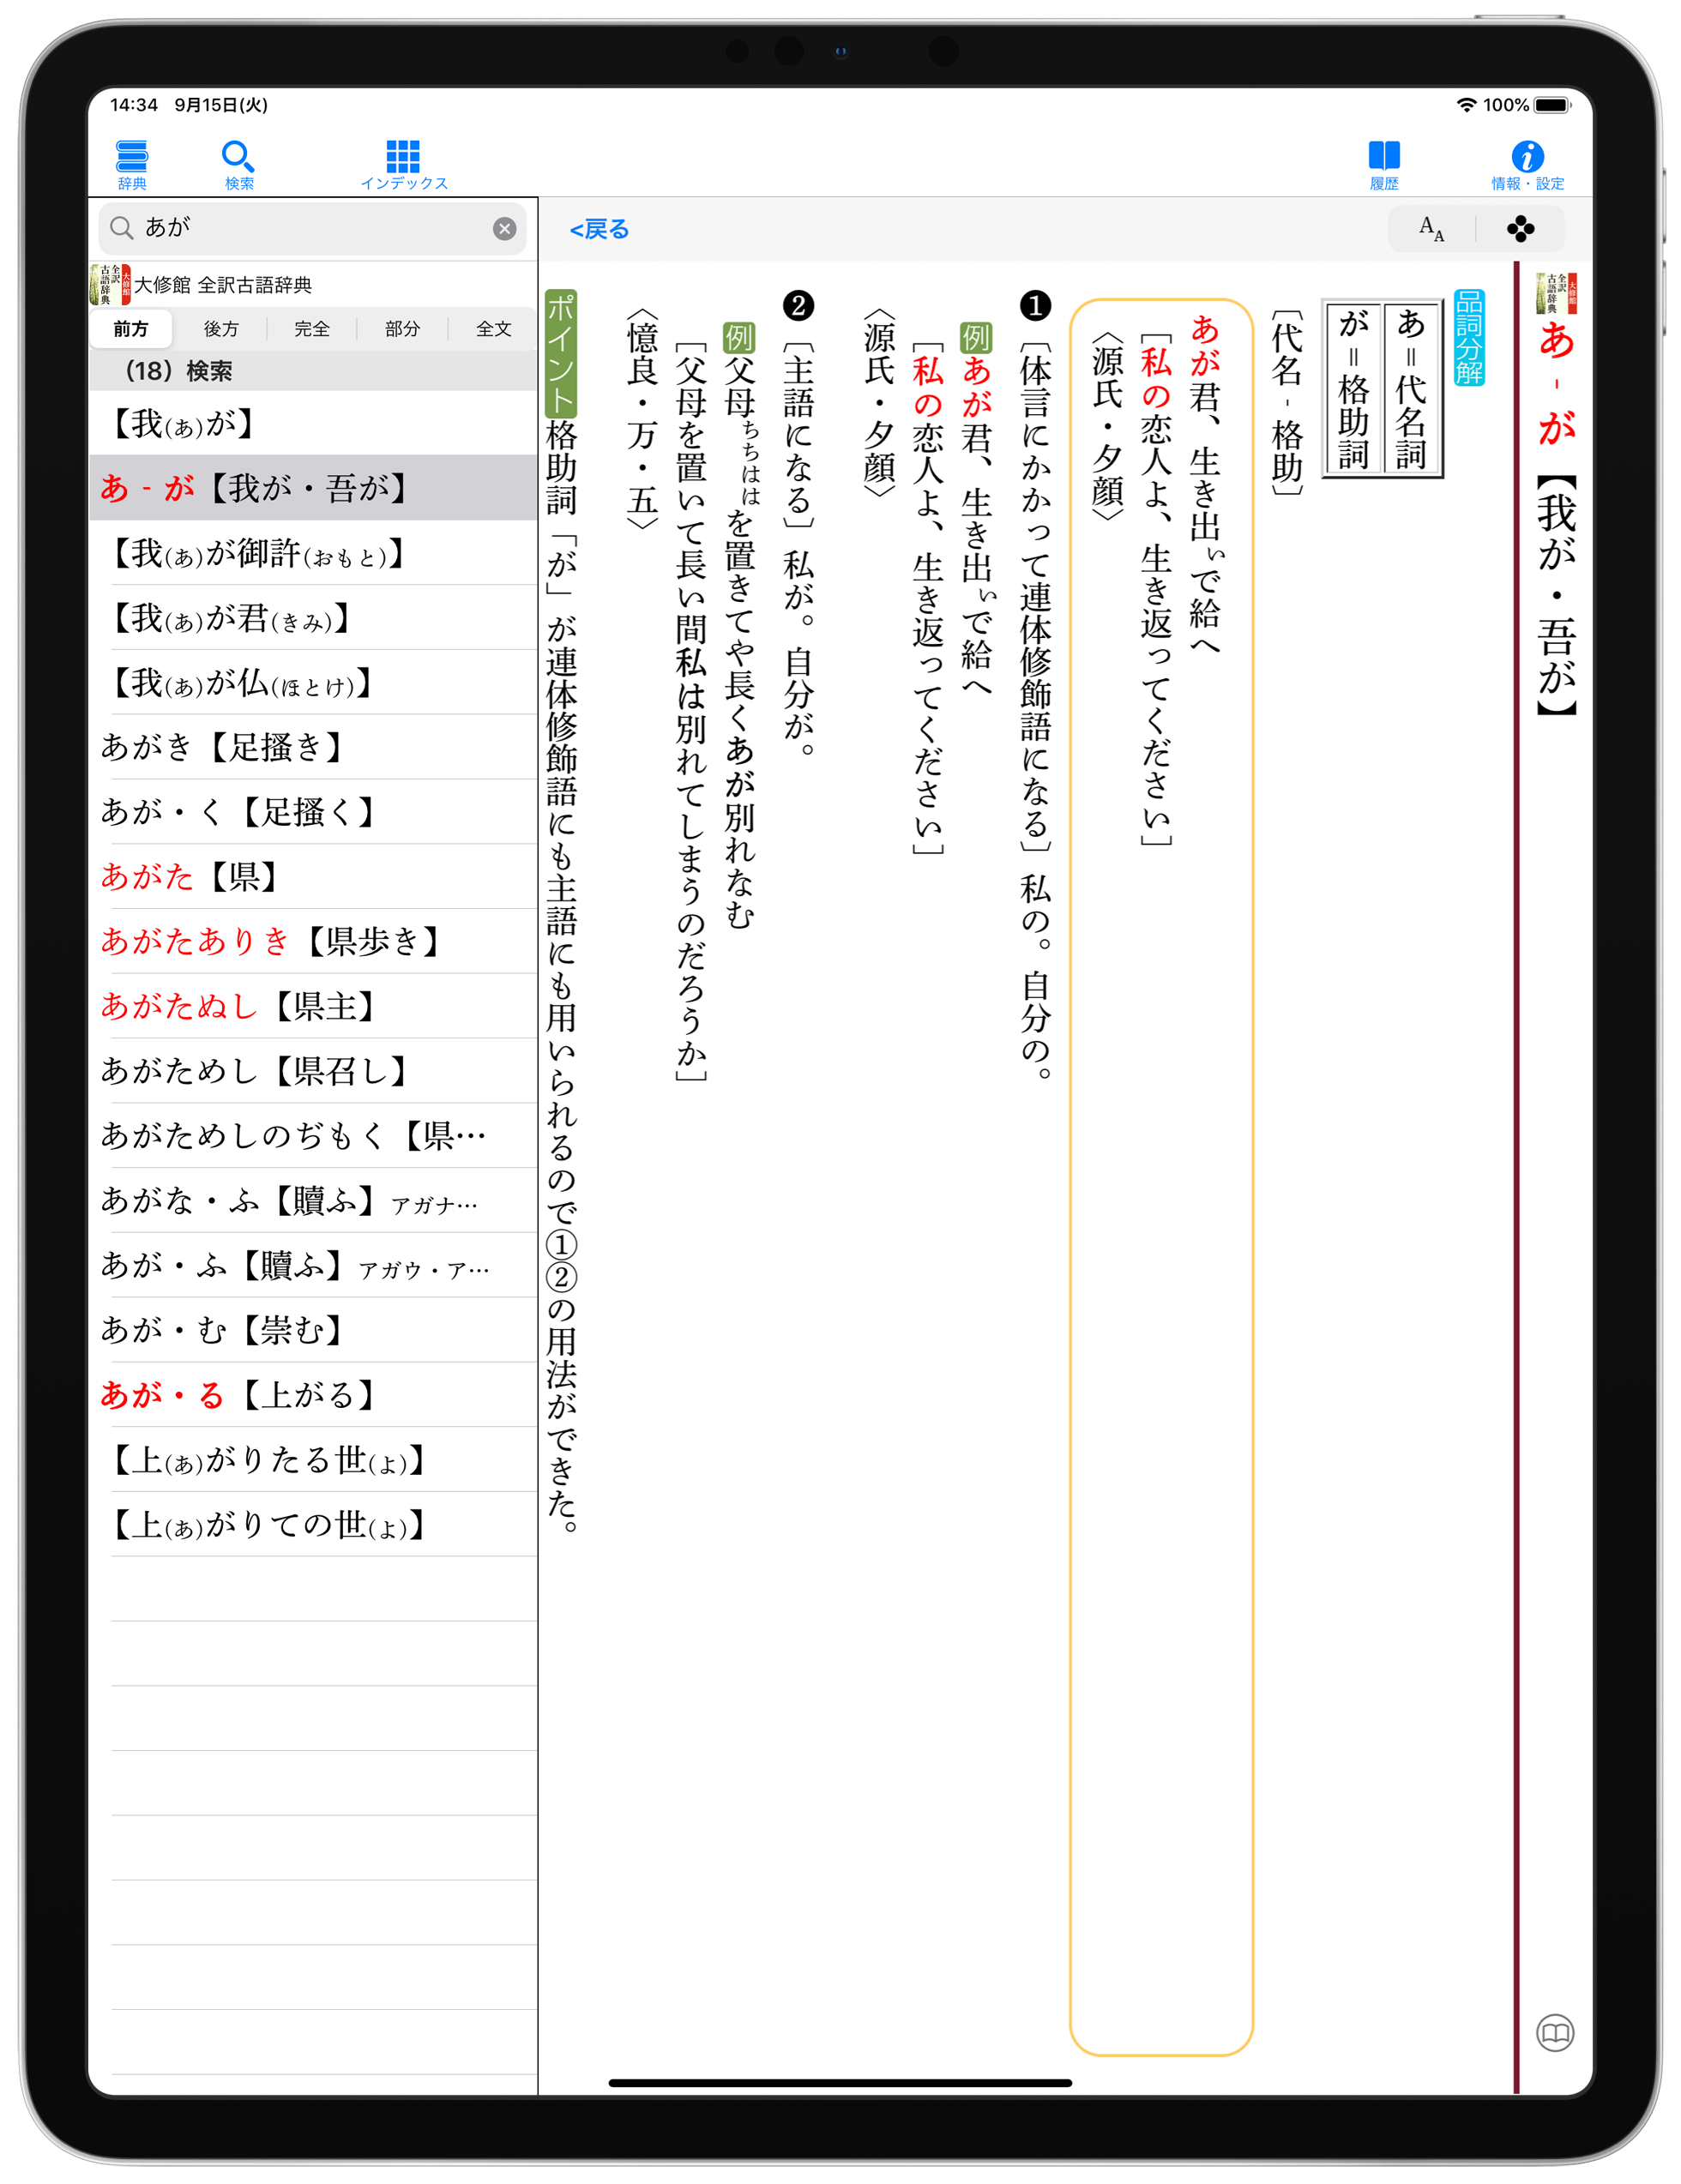Screen dimensions: 1681x2184
Task: Click the あが search input field
Action: (312, 228)
